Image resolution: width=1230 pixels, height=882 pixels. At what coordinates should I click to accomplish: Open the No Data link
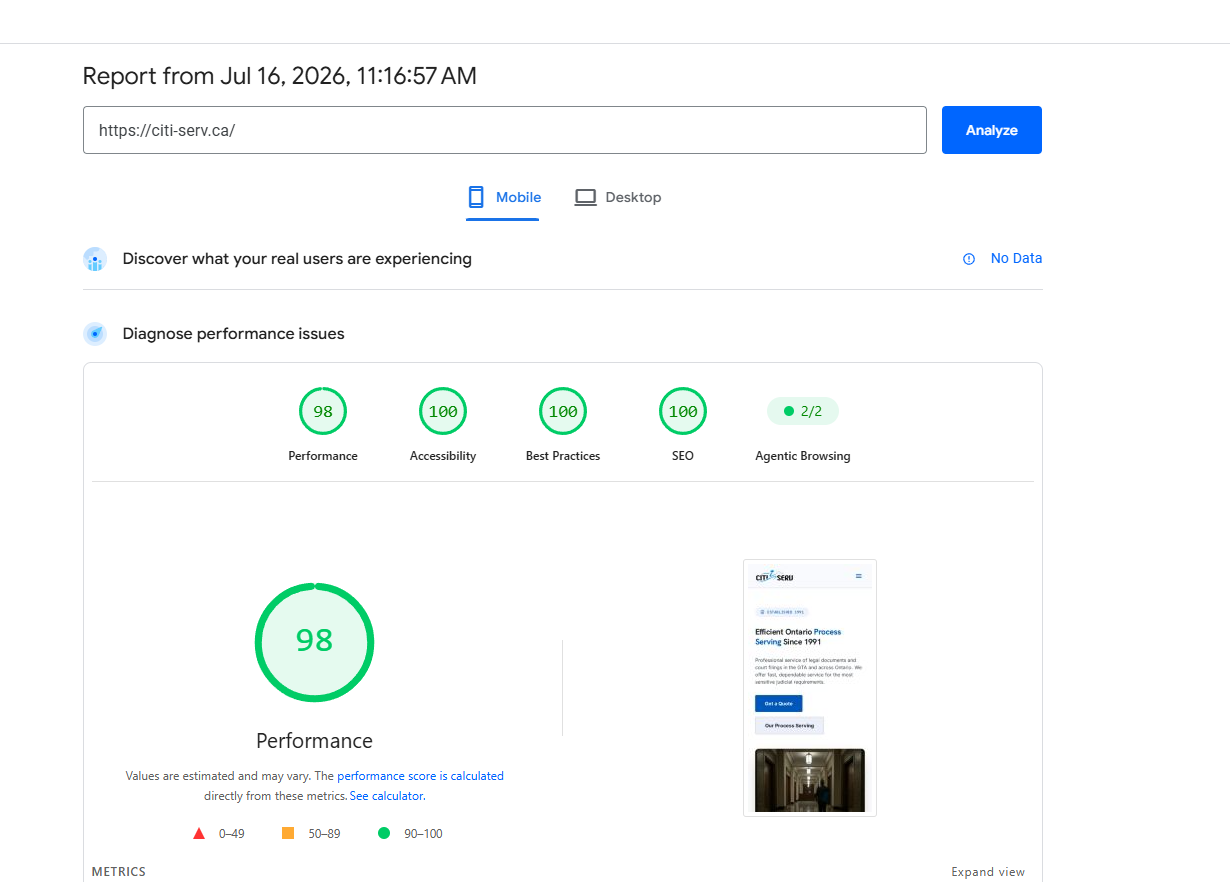(x=1016, y=258)
